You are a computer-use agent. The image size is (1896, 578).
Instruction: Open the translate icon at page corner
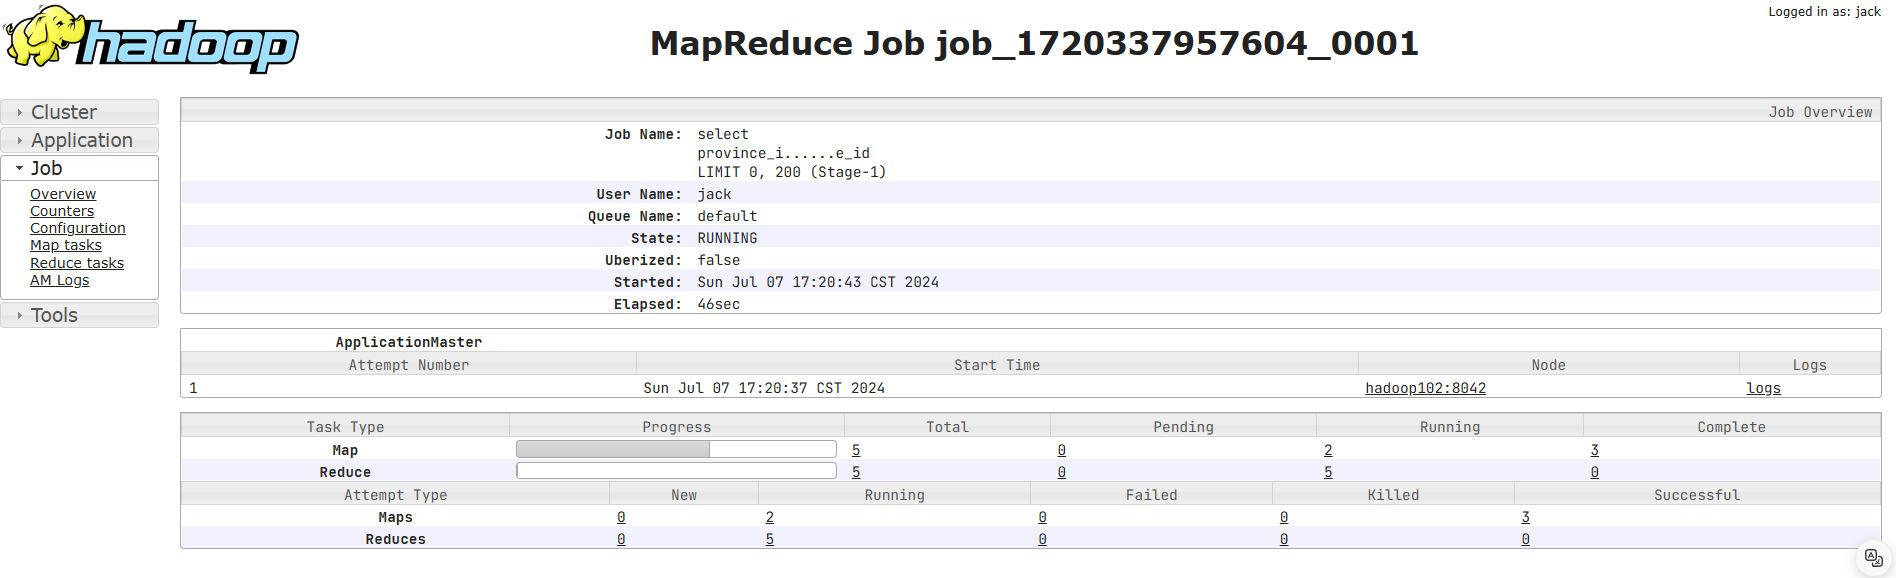[1874, 557]
